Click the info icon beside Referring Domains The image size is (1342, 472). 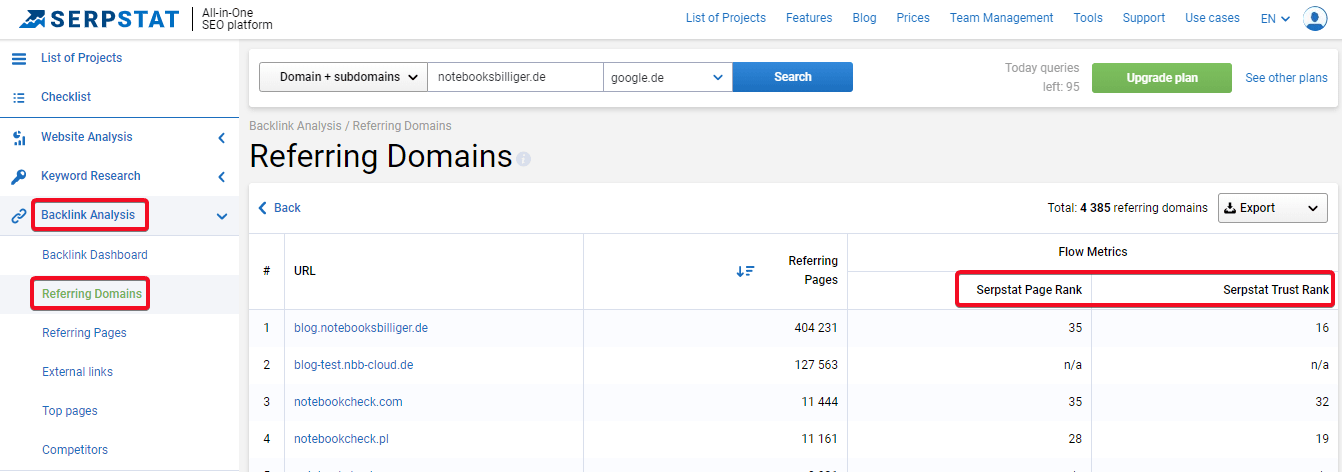pyautogui.click(x=524, y=159)
